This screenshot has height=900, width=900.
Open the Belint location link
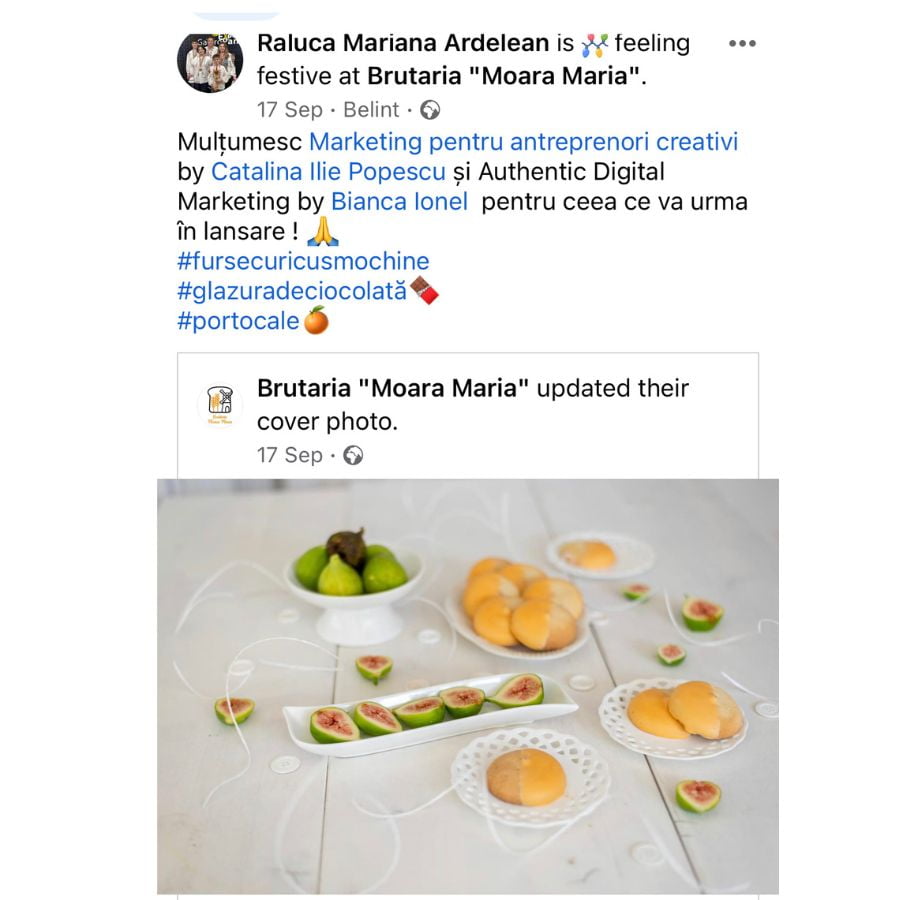click(371, 110)
